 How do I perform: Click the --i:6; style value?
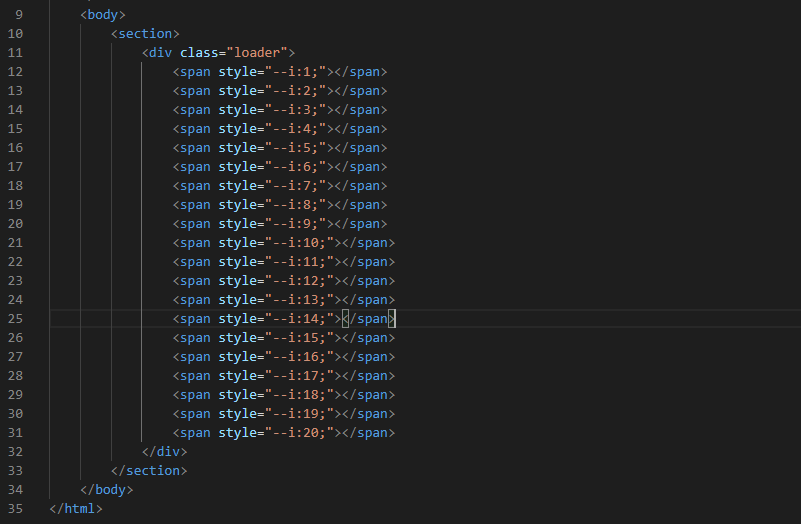(x=295, y=166)
